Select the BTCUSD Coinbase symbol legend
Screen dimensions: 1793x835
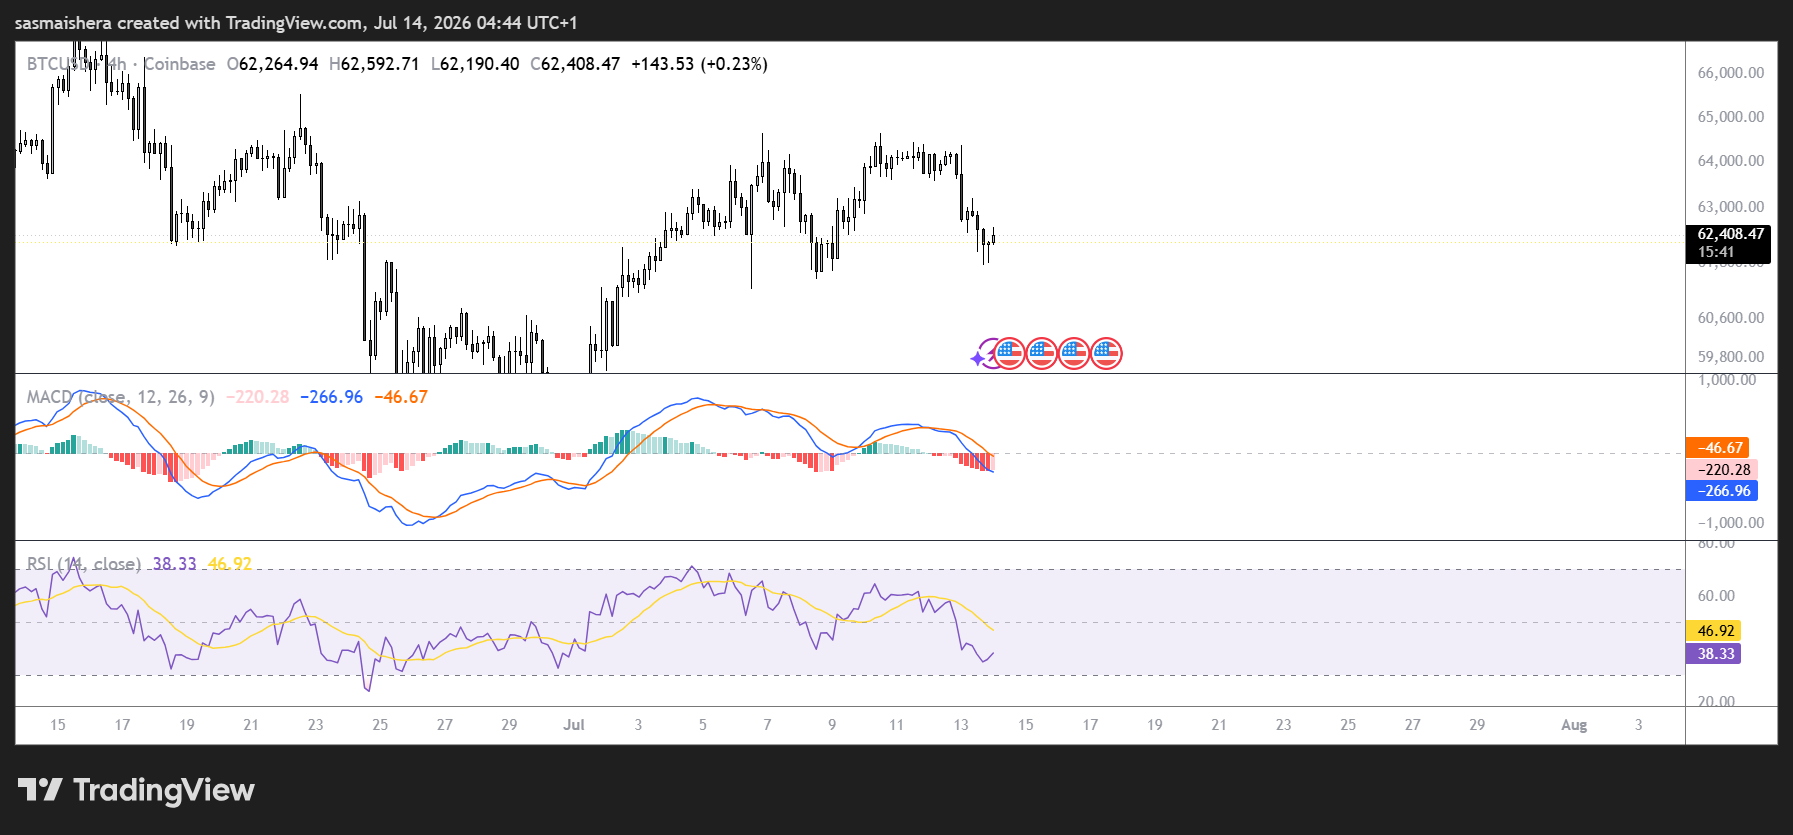tap(121, 64)
